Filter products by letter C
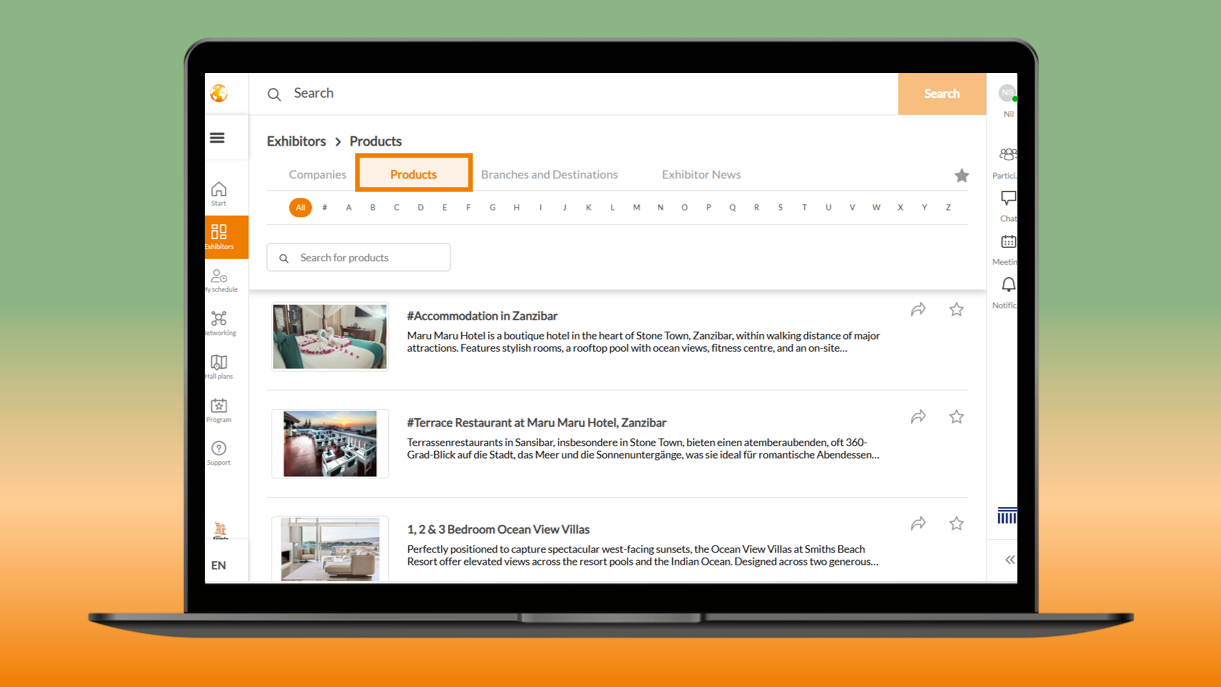The image size is (1221, 687). (396, 207)
